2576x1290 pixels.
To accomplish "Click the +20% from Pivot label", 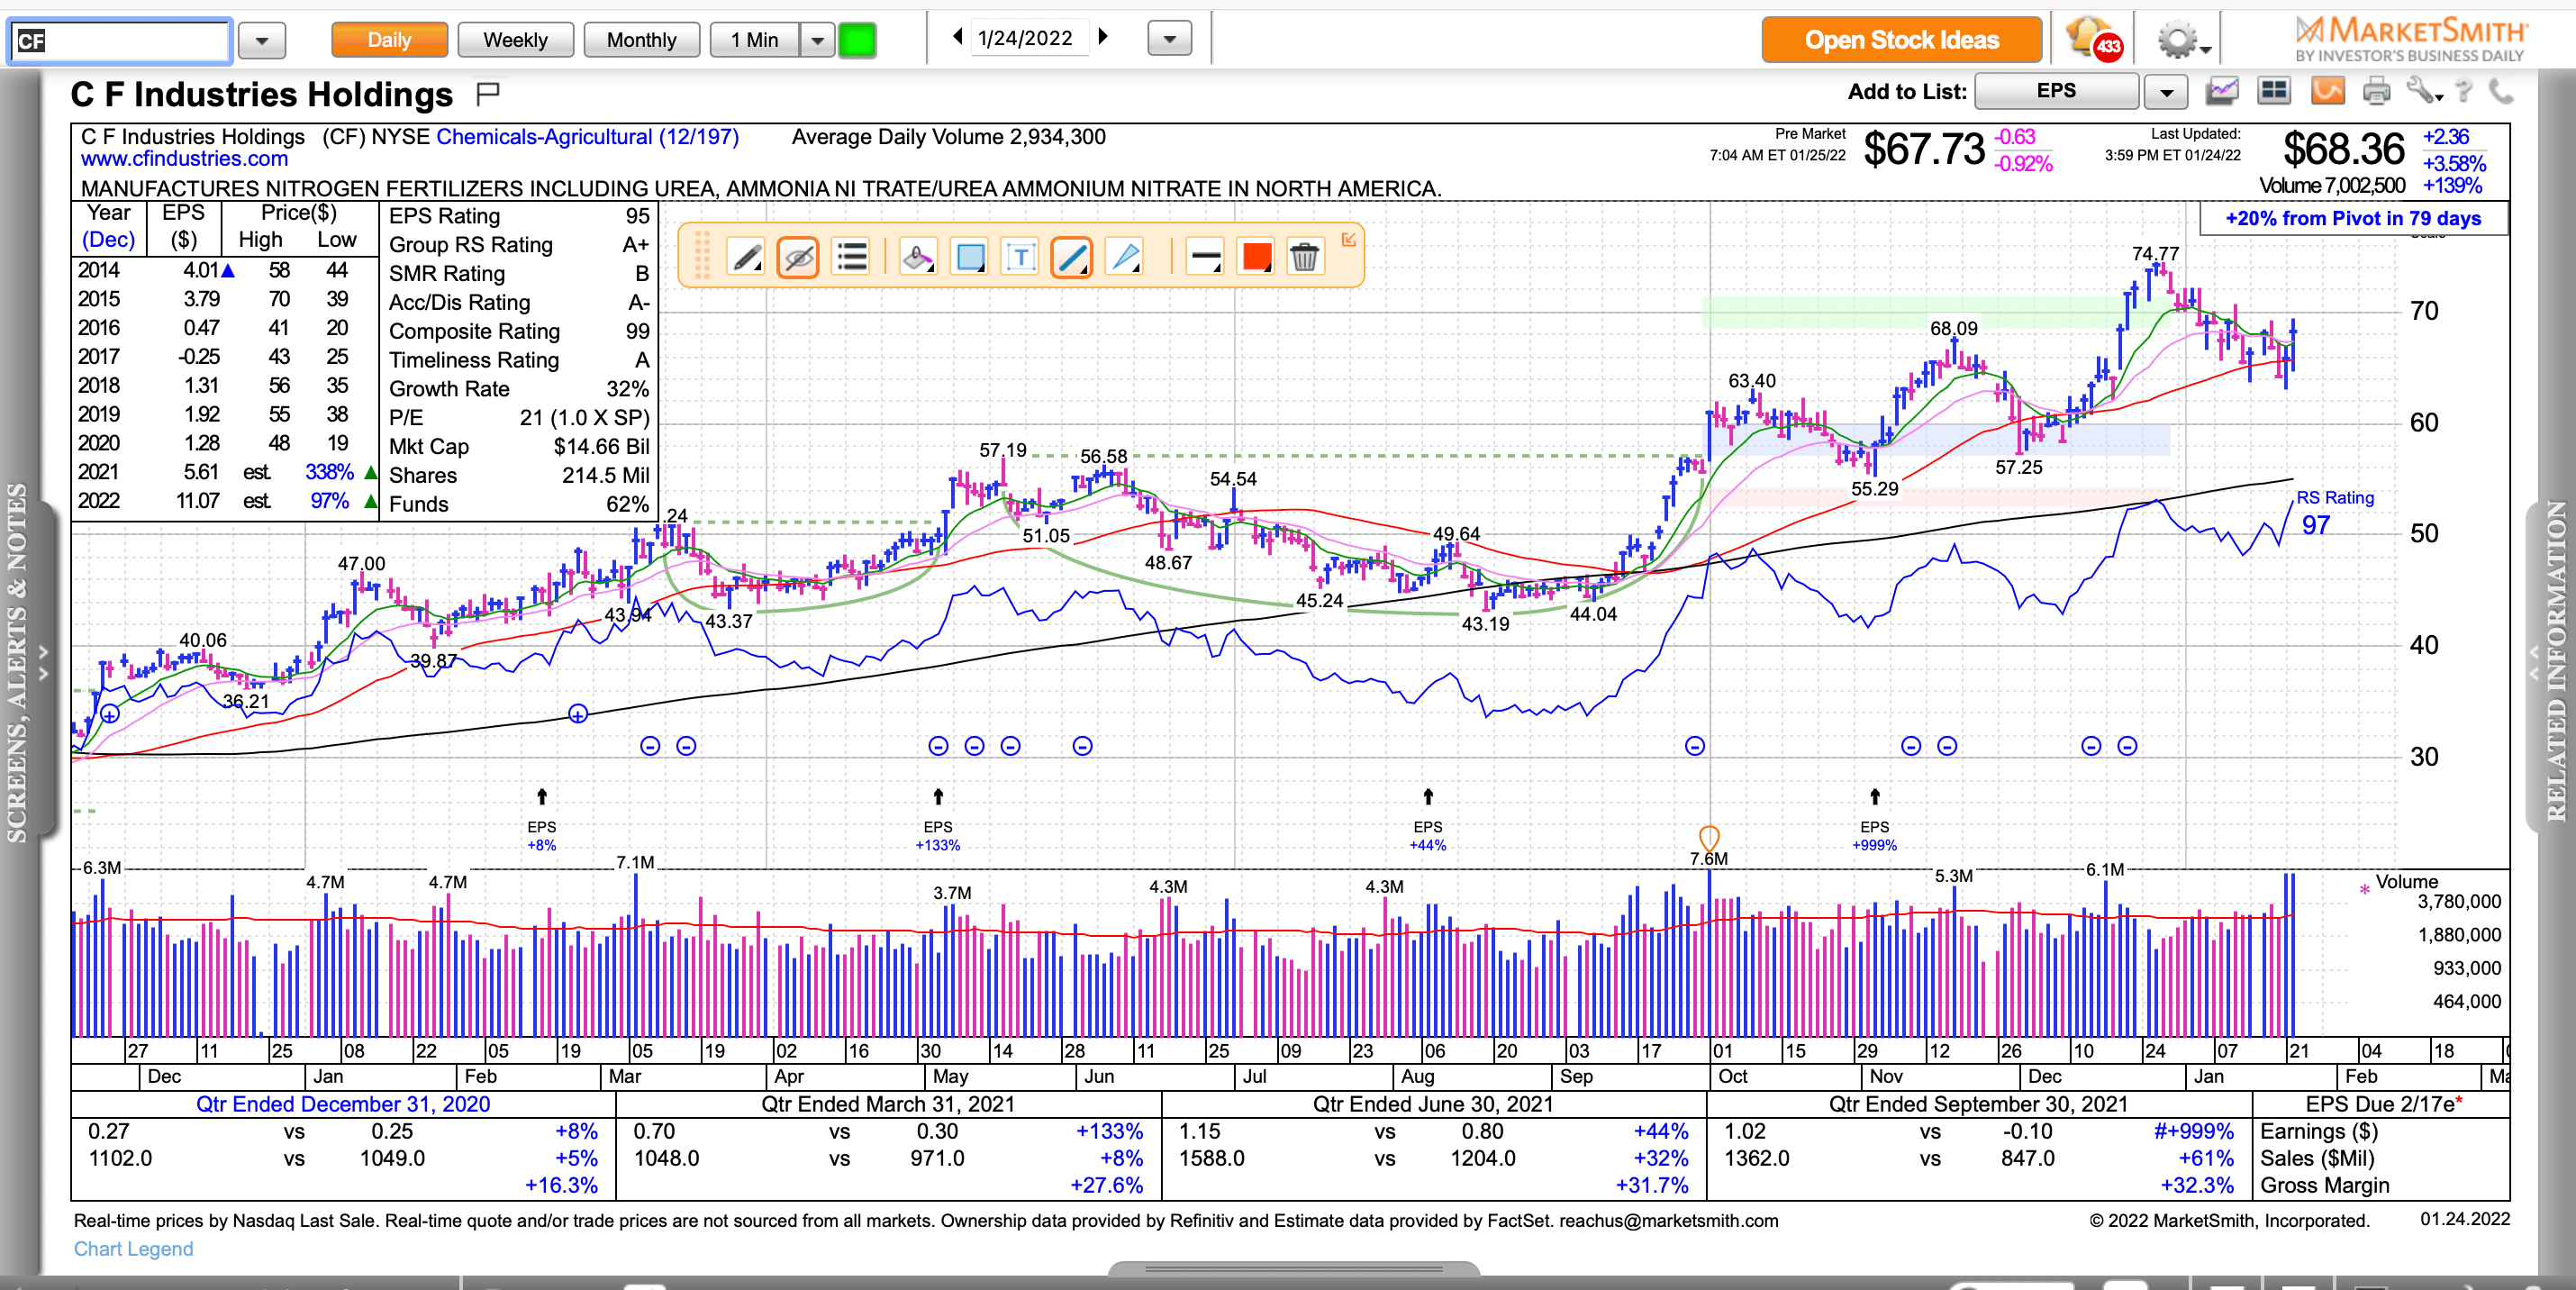I will pyautogui.click(x=2352, y=218).
